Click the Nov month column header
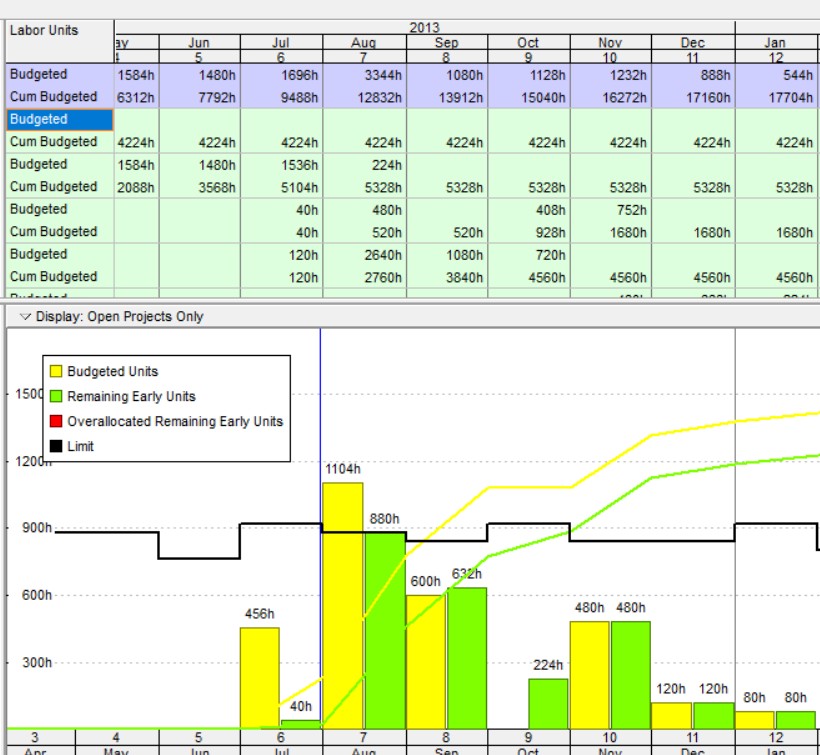Screen dimensions: 820x755 [x=610, y=43]
